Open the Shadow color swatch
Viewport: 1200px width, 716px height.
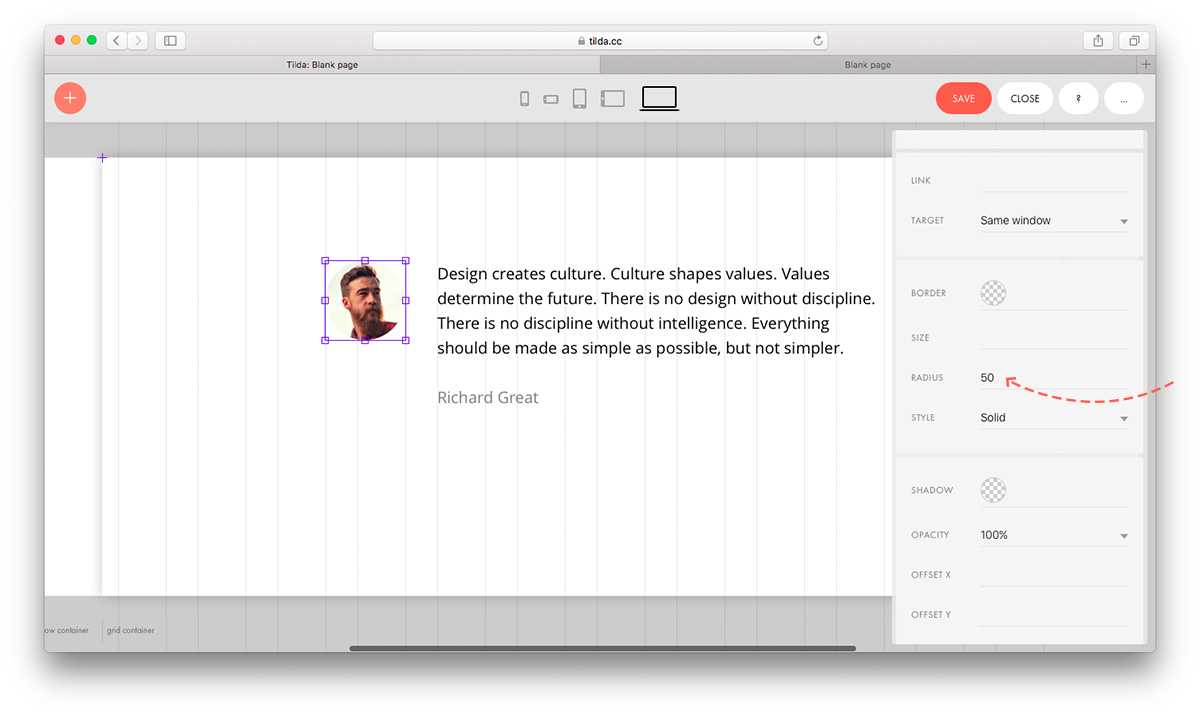coord(993,490)
